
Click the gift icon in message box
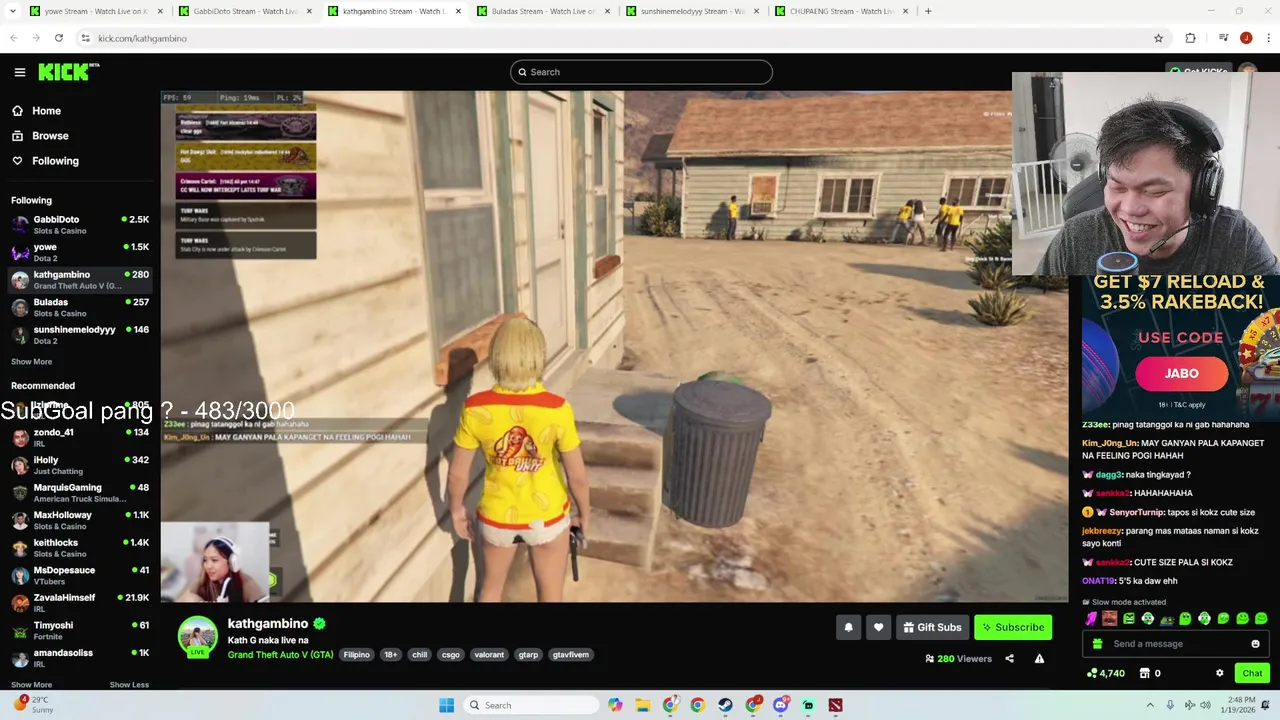coord(1097,644)
